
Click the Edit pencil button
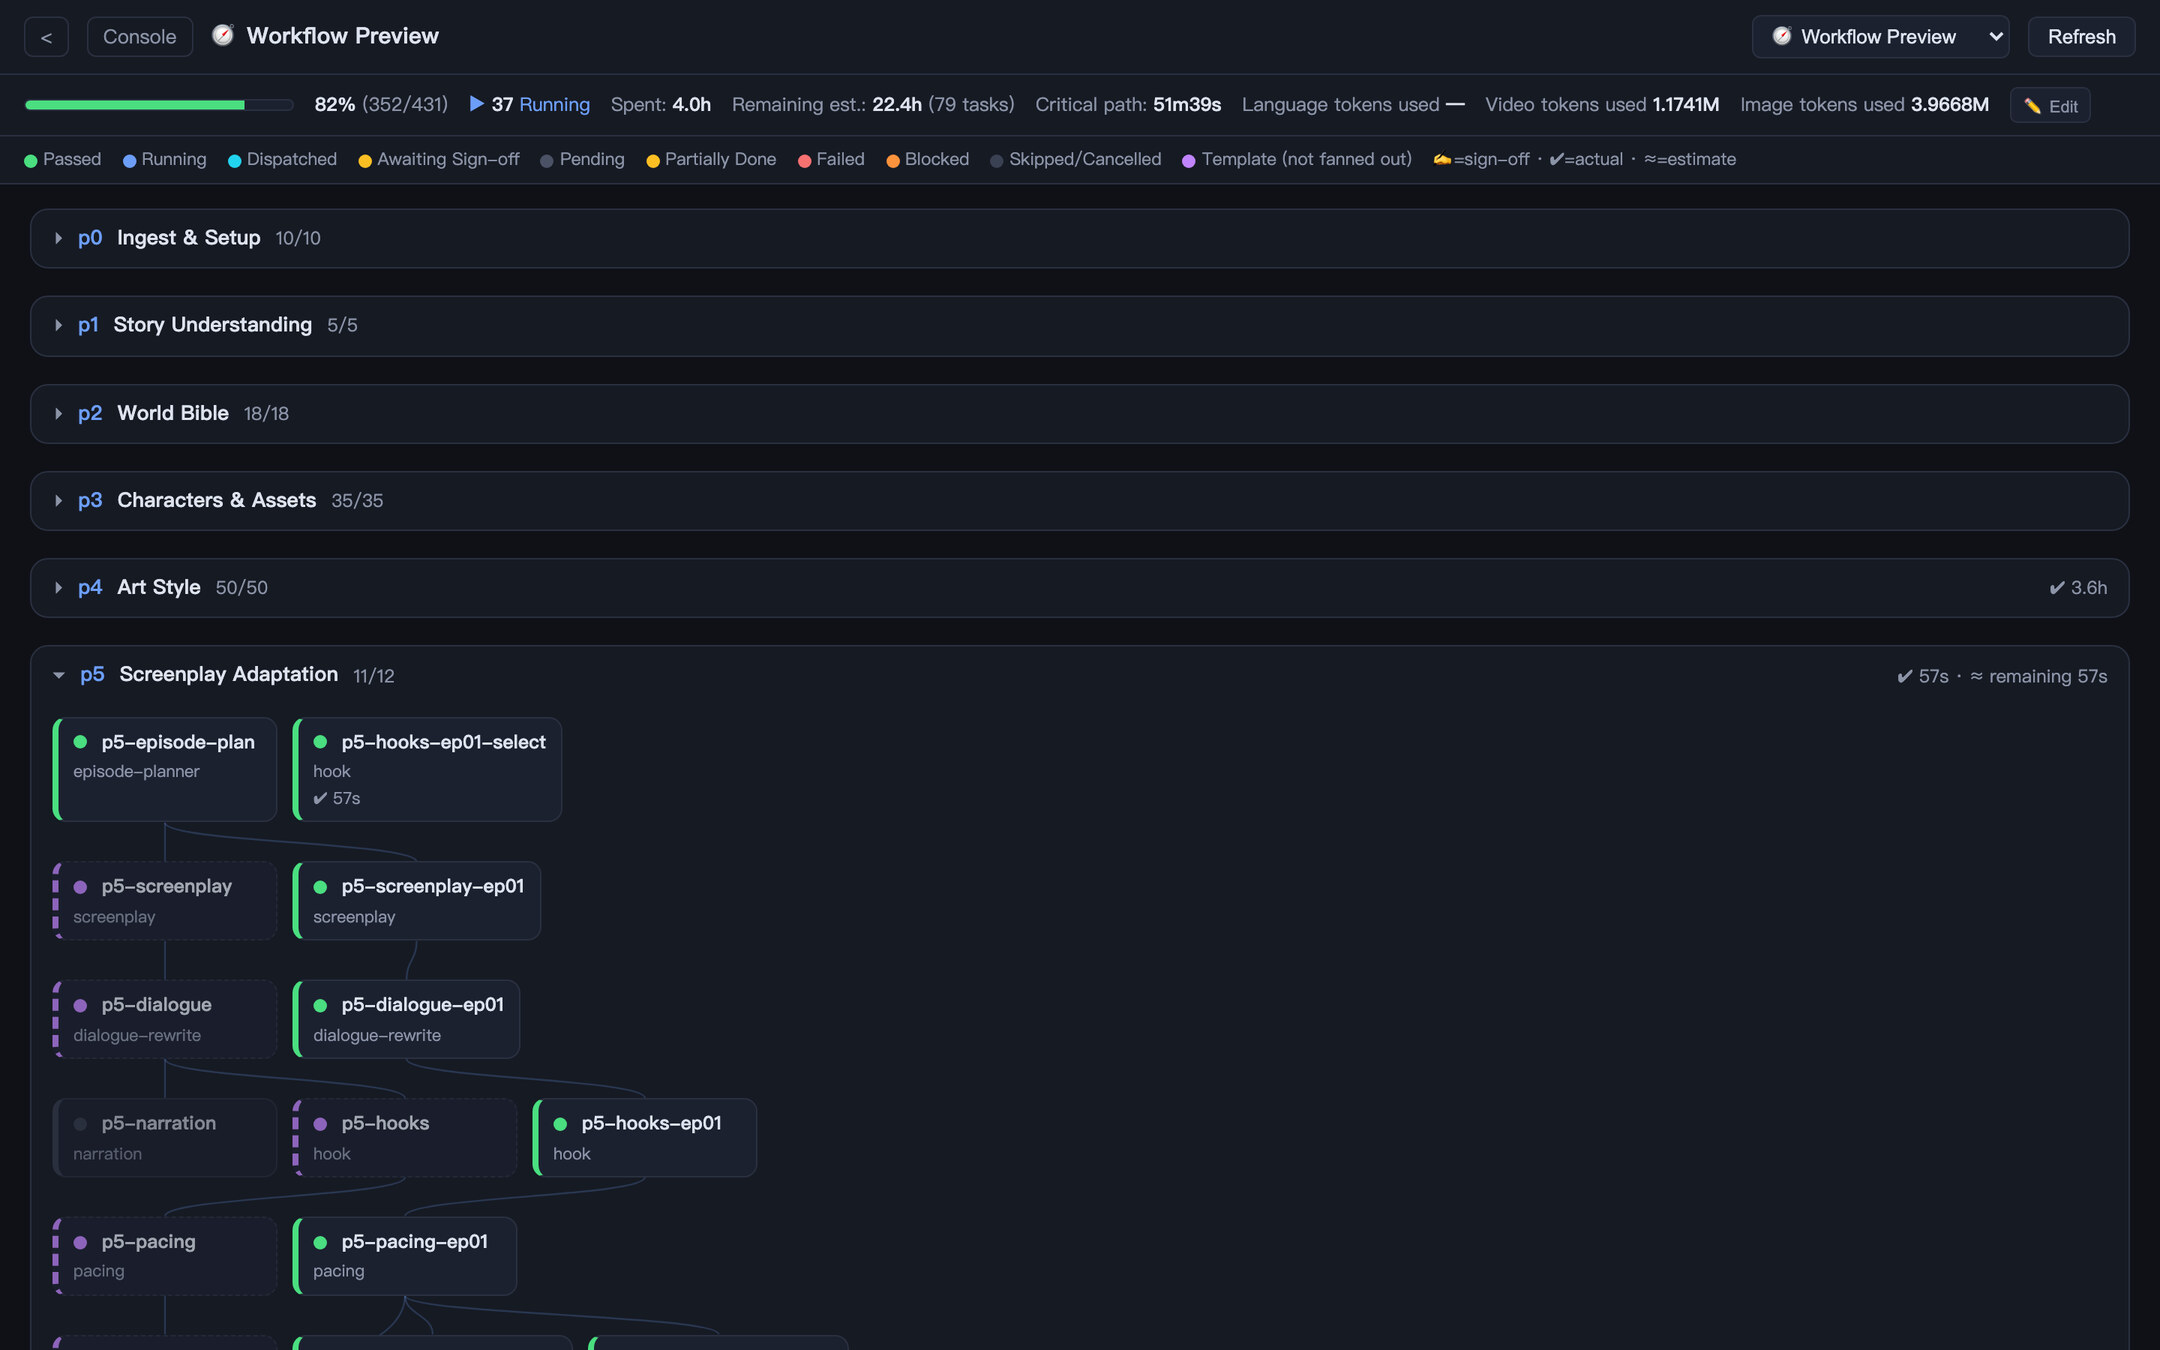[2050, 106]
